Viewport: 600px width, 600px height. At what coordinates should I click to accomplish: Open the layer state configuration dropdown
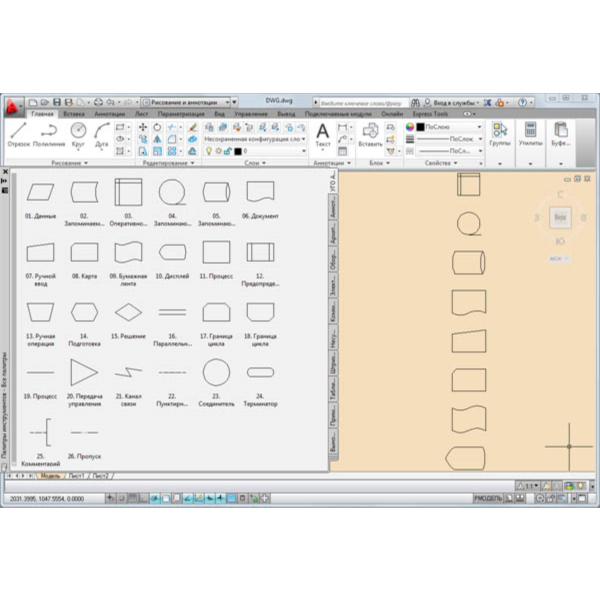tap(255, 139)
